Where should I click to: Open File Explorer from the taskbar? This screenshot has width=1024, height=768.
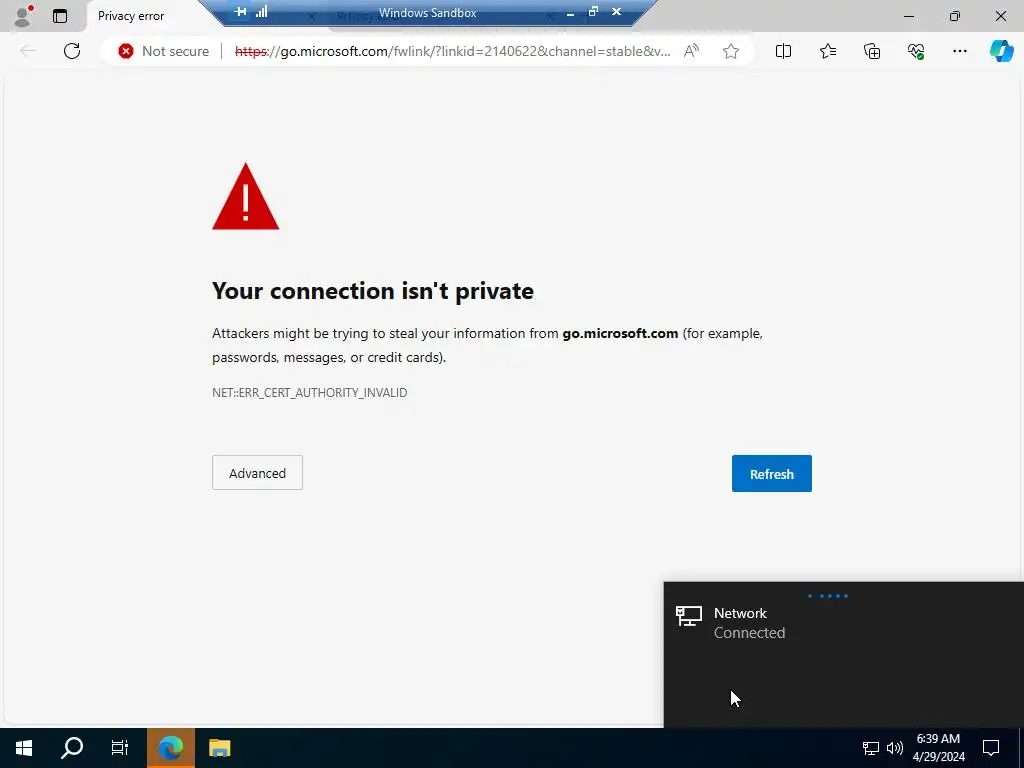point(219,748)
